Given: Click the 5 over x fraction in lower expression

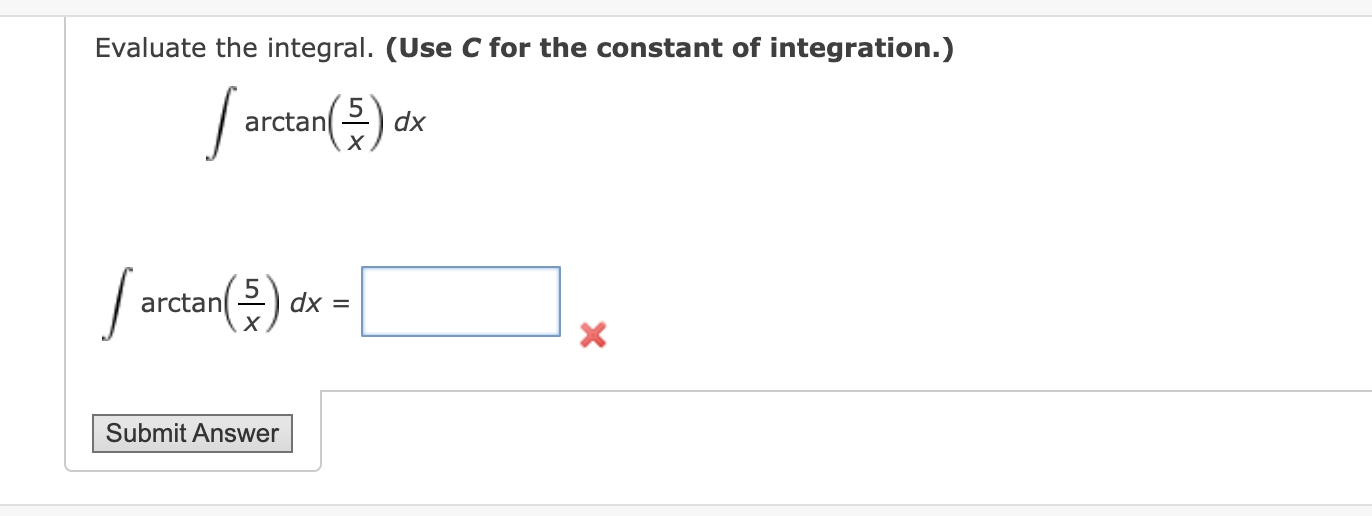Looking at the screenshot, I should pos(252,303).
